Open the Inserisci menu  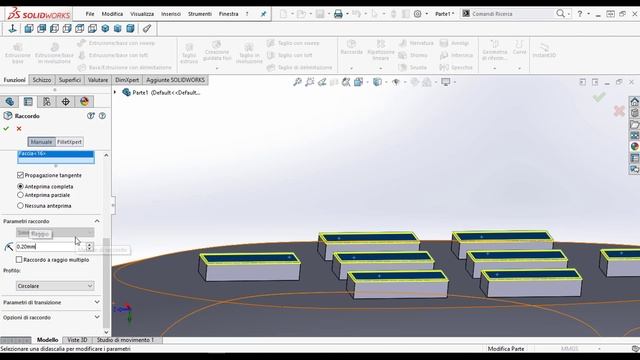pyautogui.click(x=171, y=14)
